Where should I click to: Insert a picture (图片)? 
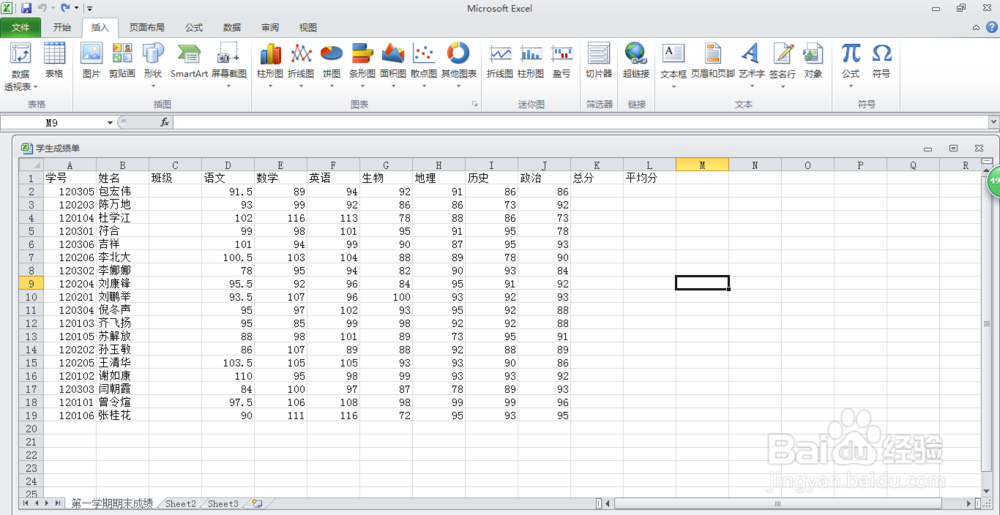(x=92, y=61)
